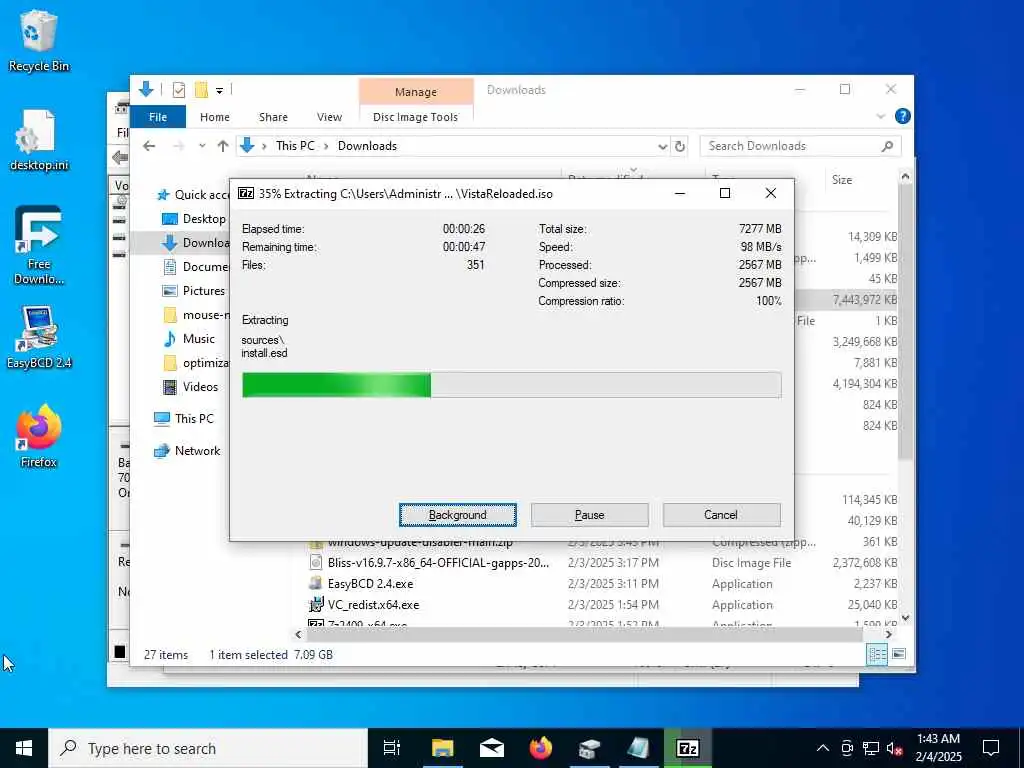Select Quick access in navigation pane
This screenshot has height=768, width=1024.
[193, 195]
